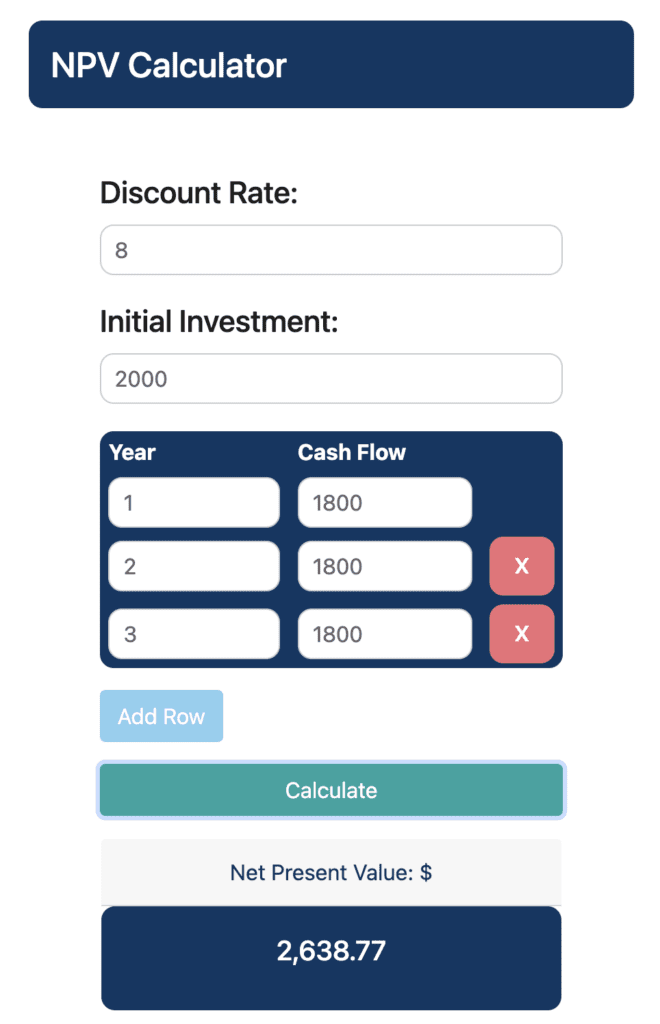This screenshot has width=660, height=1024.
Task: Click the Net Present Value label
Action: pos(331,872)
